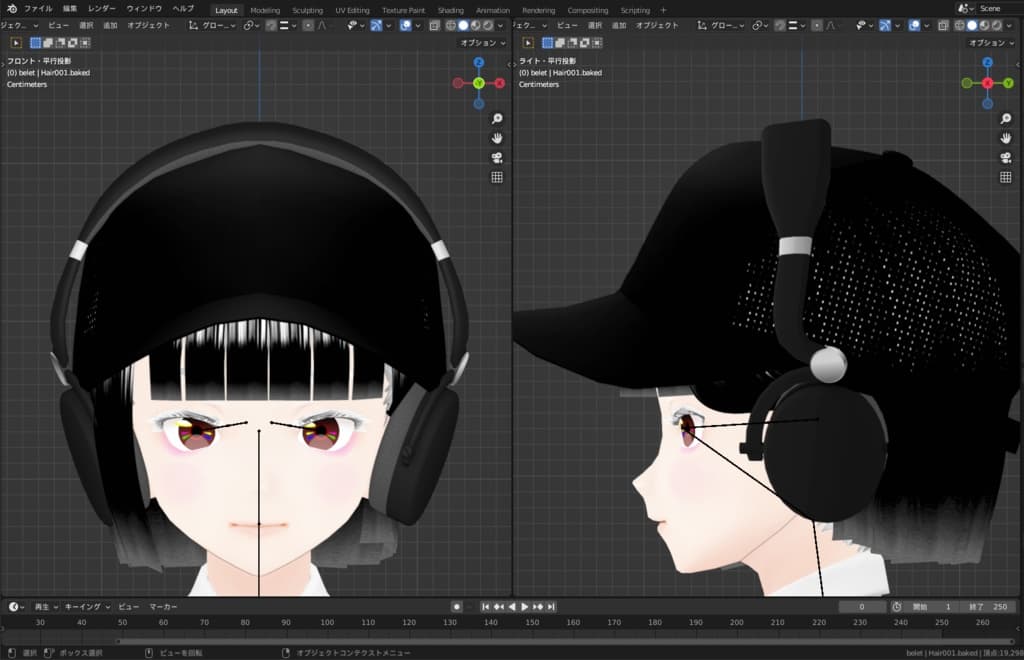Open the レンダー menu
The height and width of the screenshot is (660, 1024).
(102, 8)
